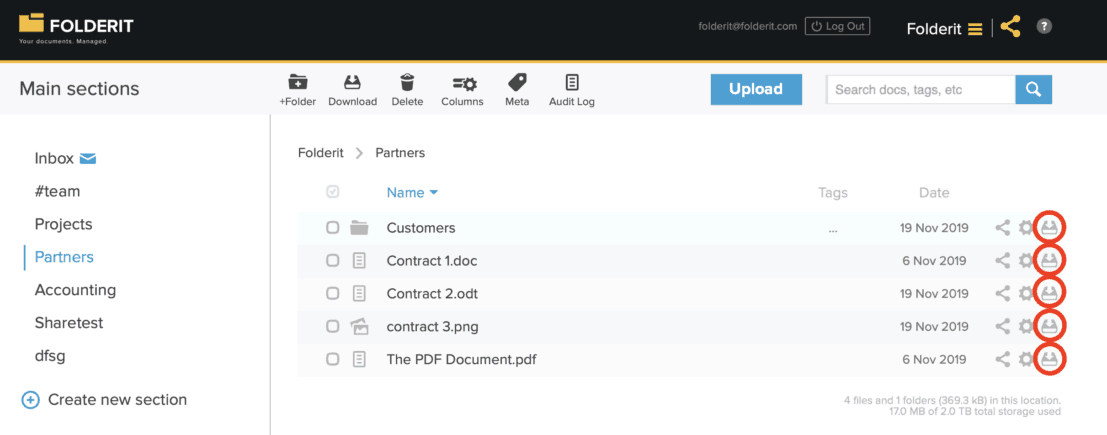
Task: Click Partners breadcrumb
Action: pos(400,153)
